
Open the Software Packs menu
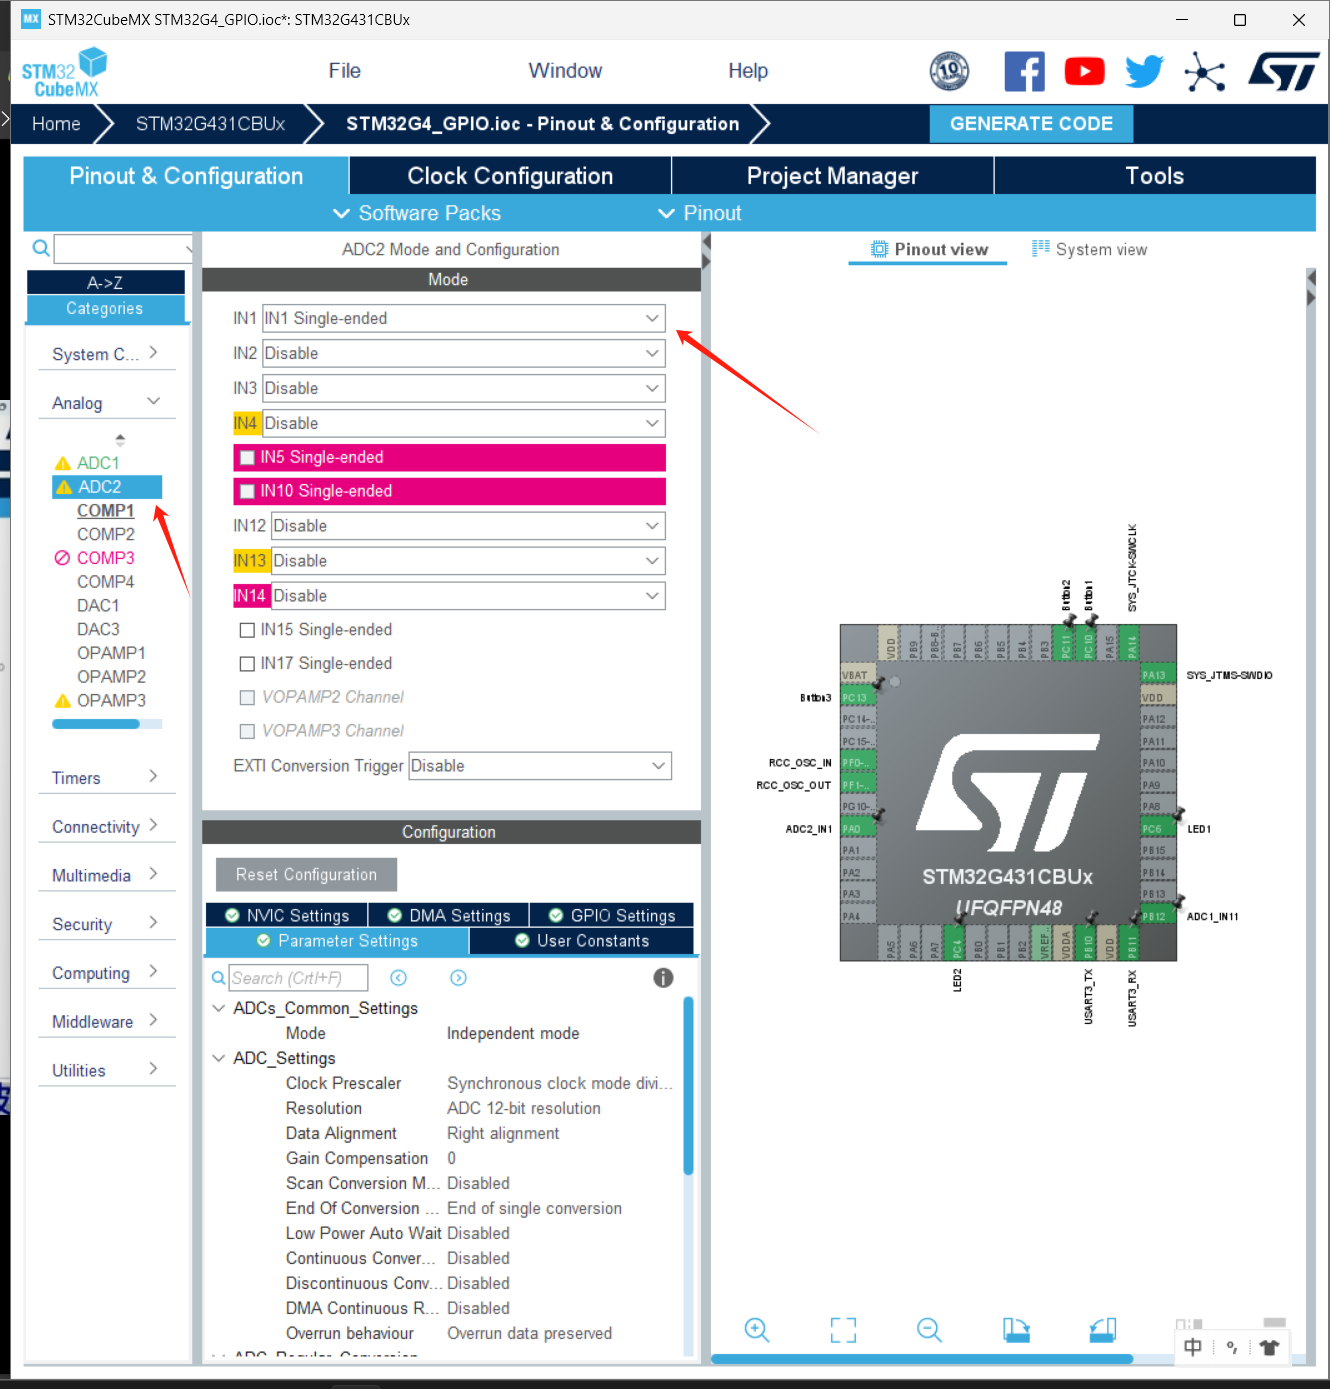[417, 213]
